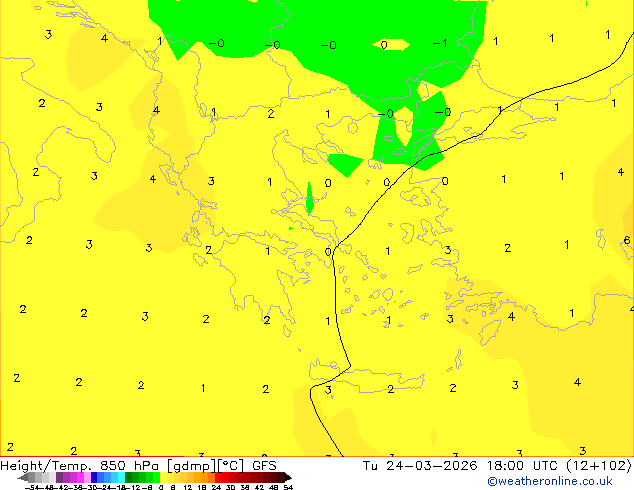Click the dark blue legend swatch

click(x=94, y=477)
